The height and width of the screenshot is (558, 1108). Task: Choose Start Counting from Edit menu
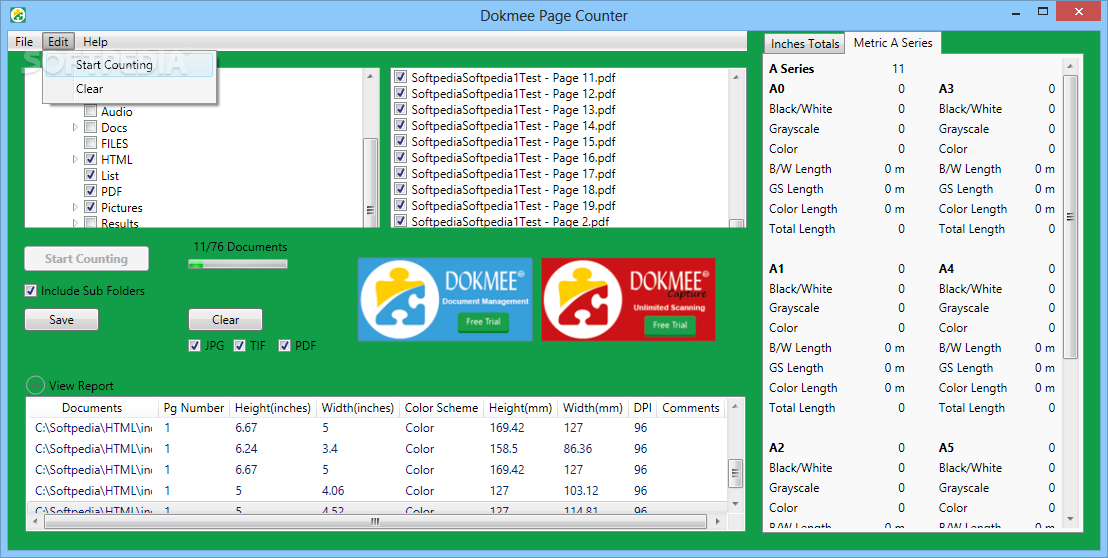pyautogui.click(x=129, y=64)
